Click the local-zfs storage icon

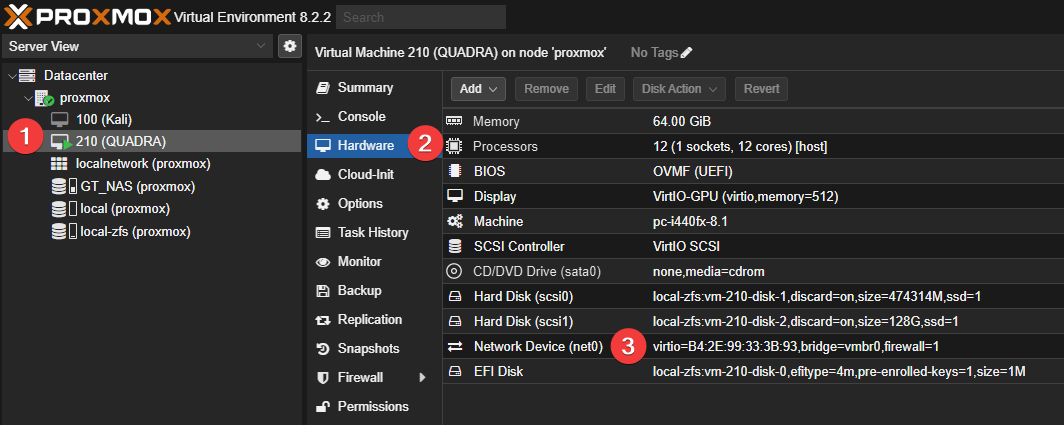[x=64, y=232]
